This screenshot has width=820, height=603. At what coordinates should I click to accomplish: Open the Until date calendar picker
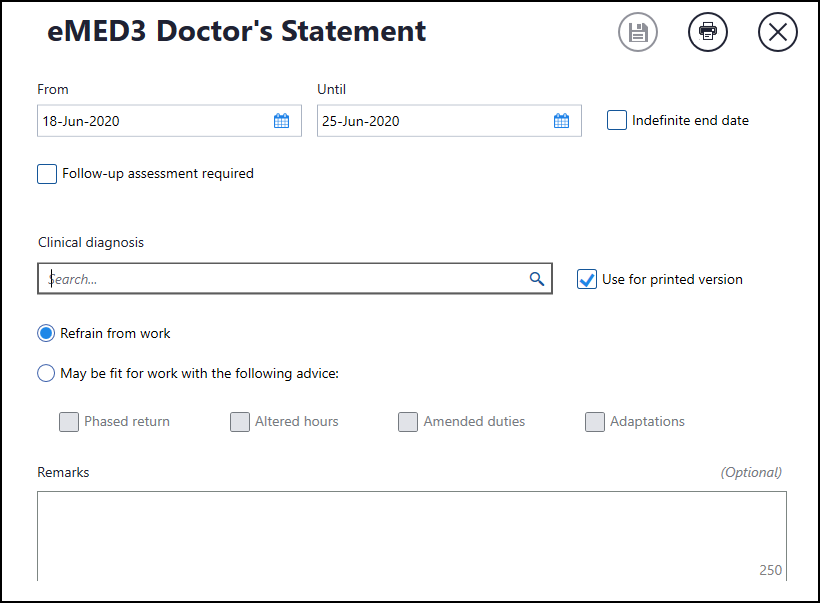561,121
